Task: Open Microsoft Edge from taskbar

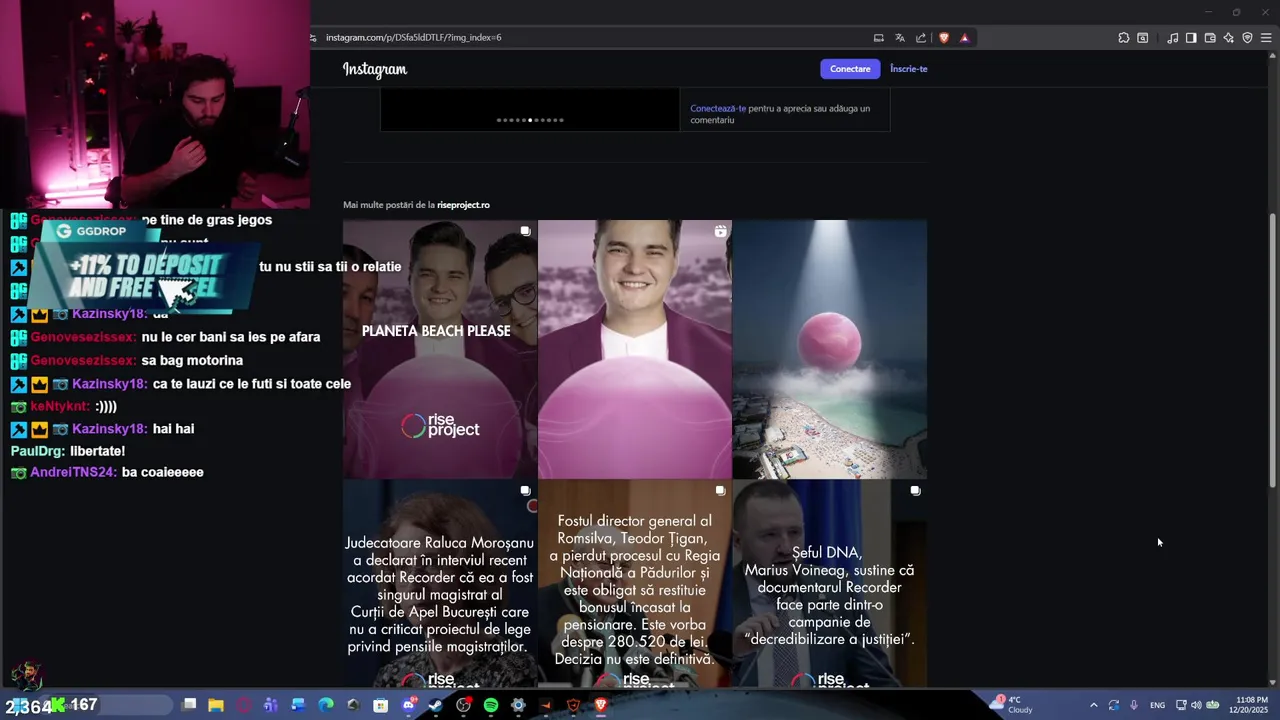Action: pos(326,705)
